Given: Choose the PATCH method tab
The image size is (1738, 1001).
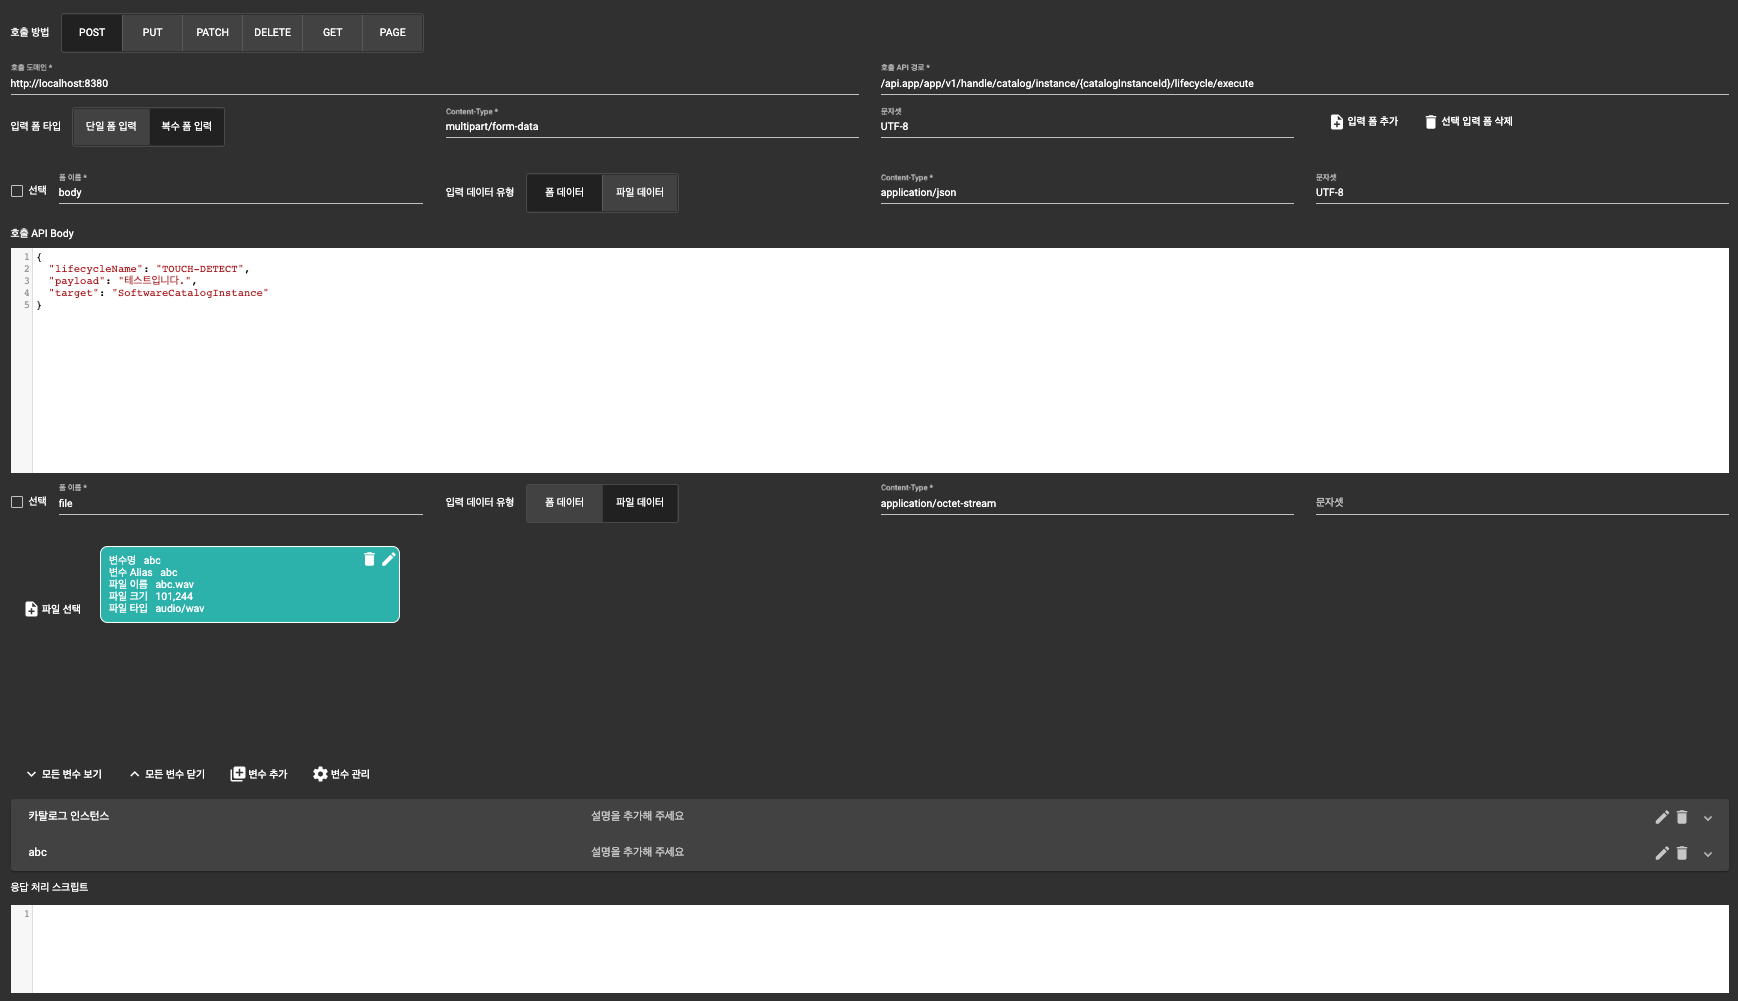Looking at the screenshot, I should (x=212, y=32).
